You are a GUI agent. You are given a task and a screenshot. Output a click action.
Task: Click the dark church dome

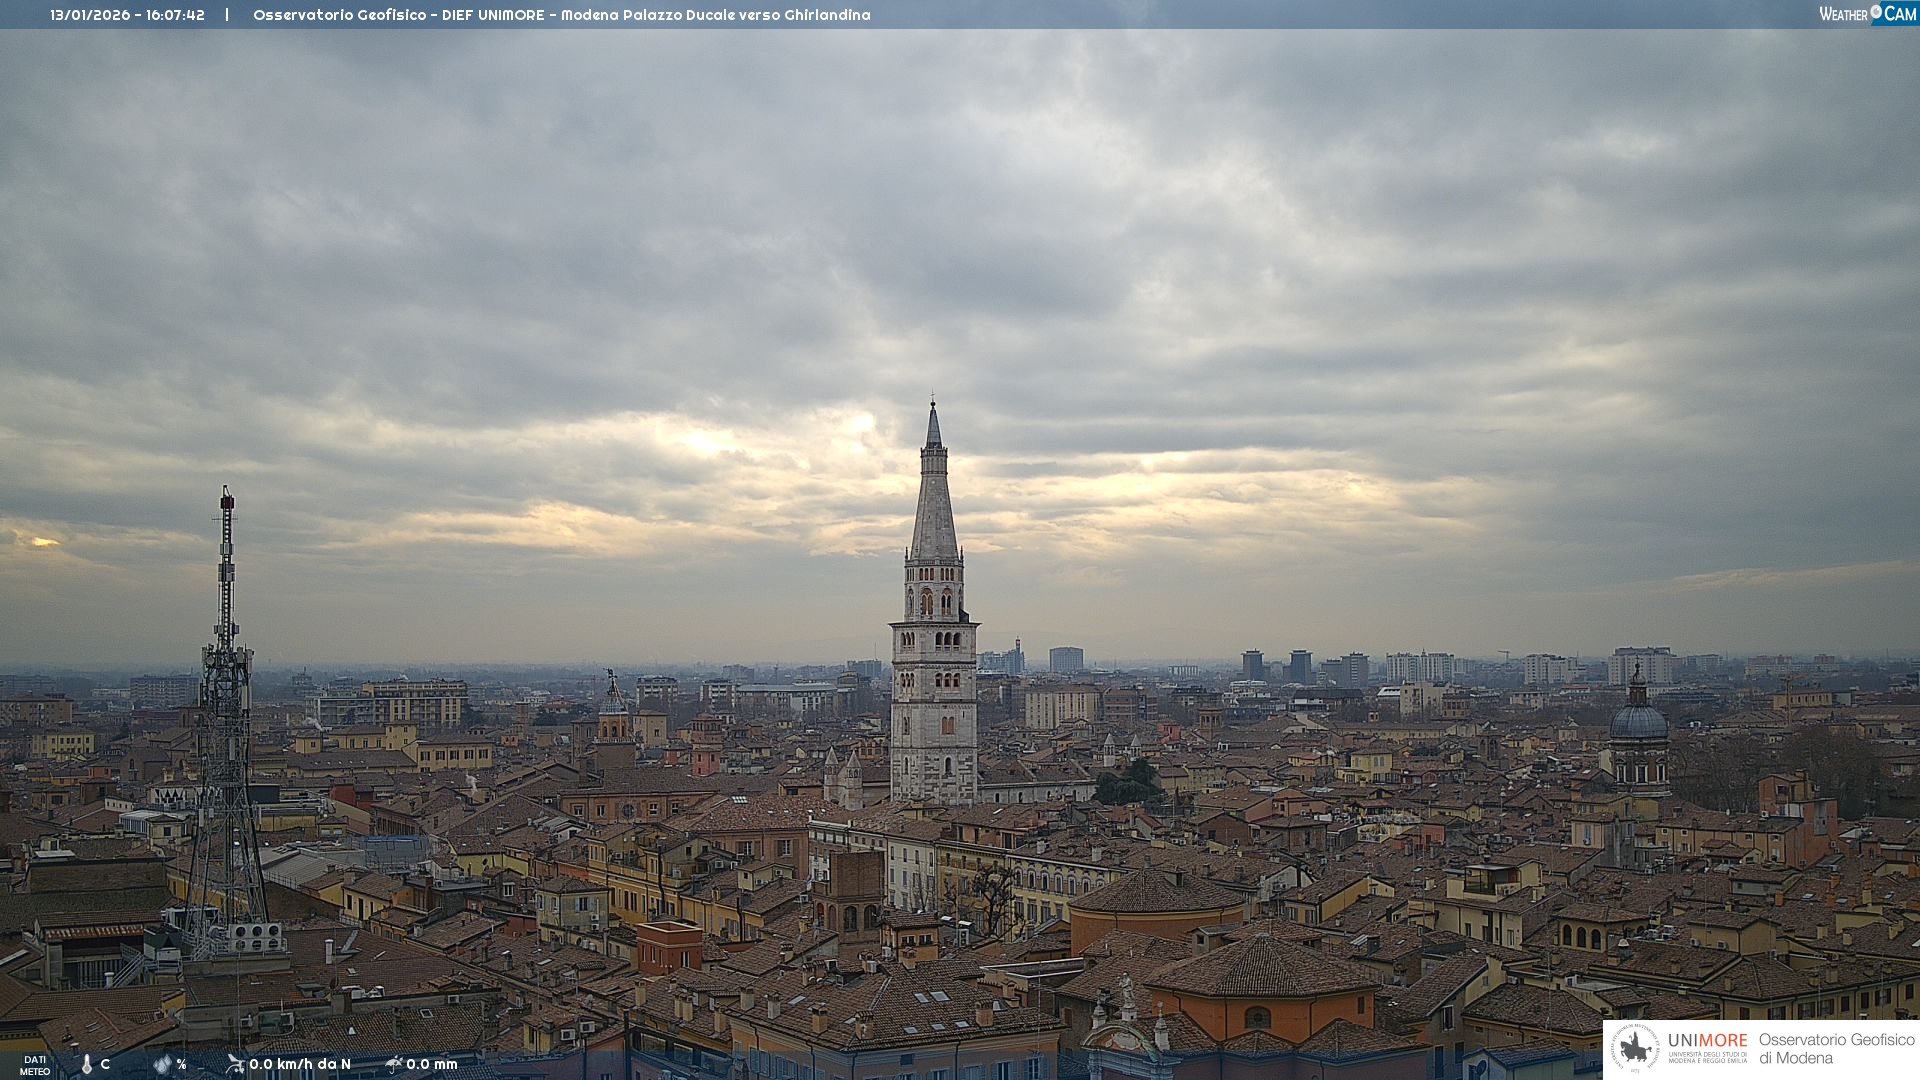click(x=1638, y=722)
